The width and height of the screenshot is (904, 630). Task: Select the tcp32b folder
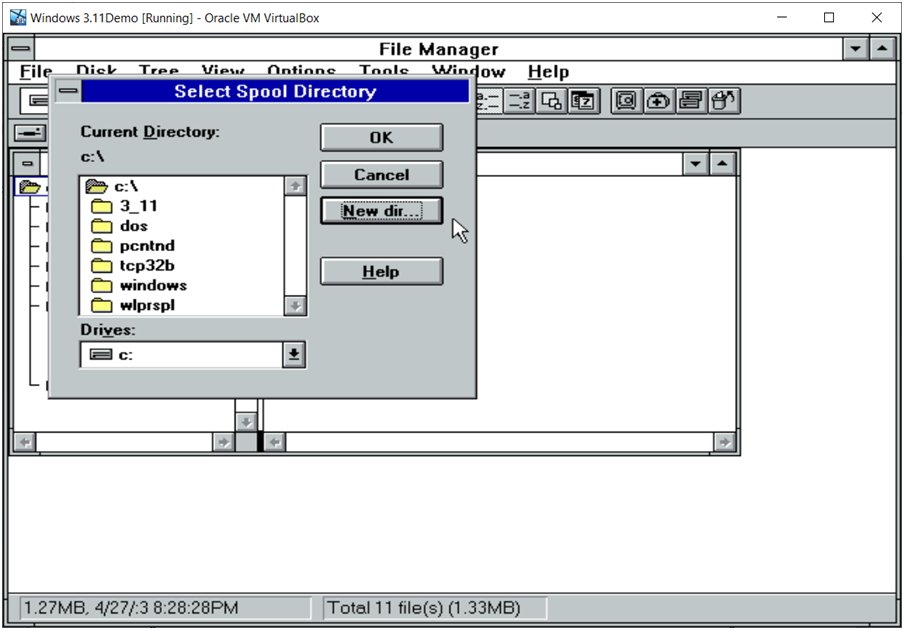[x=182, y=266]
